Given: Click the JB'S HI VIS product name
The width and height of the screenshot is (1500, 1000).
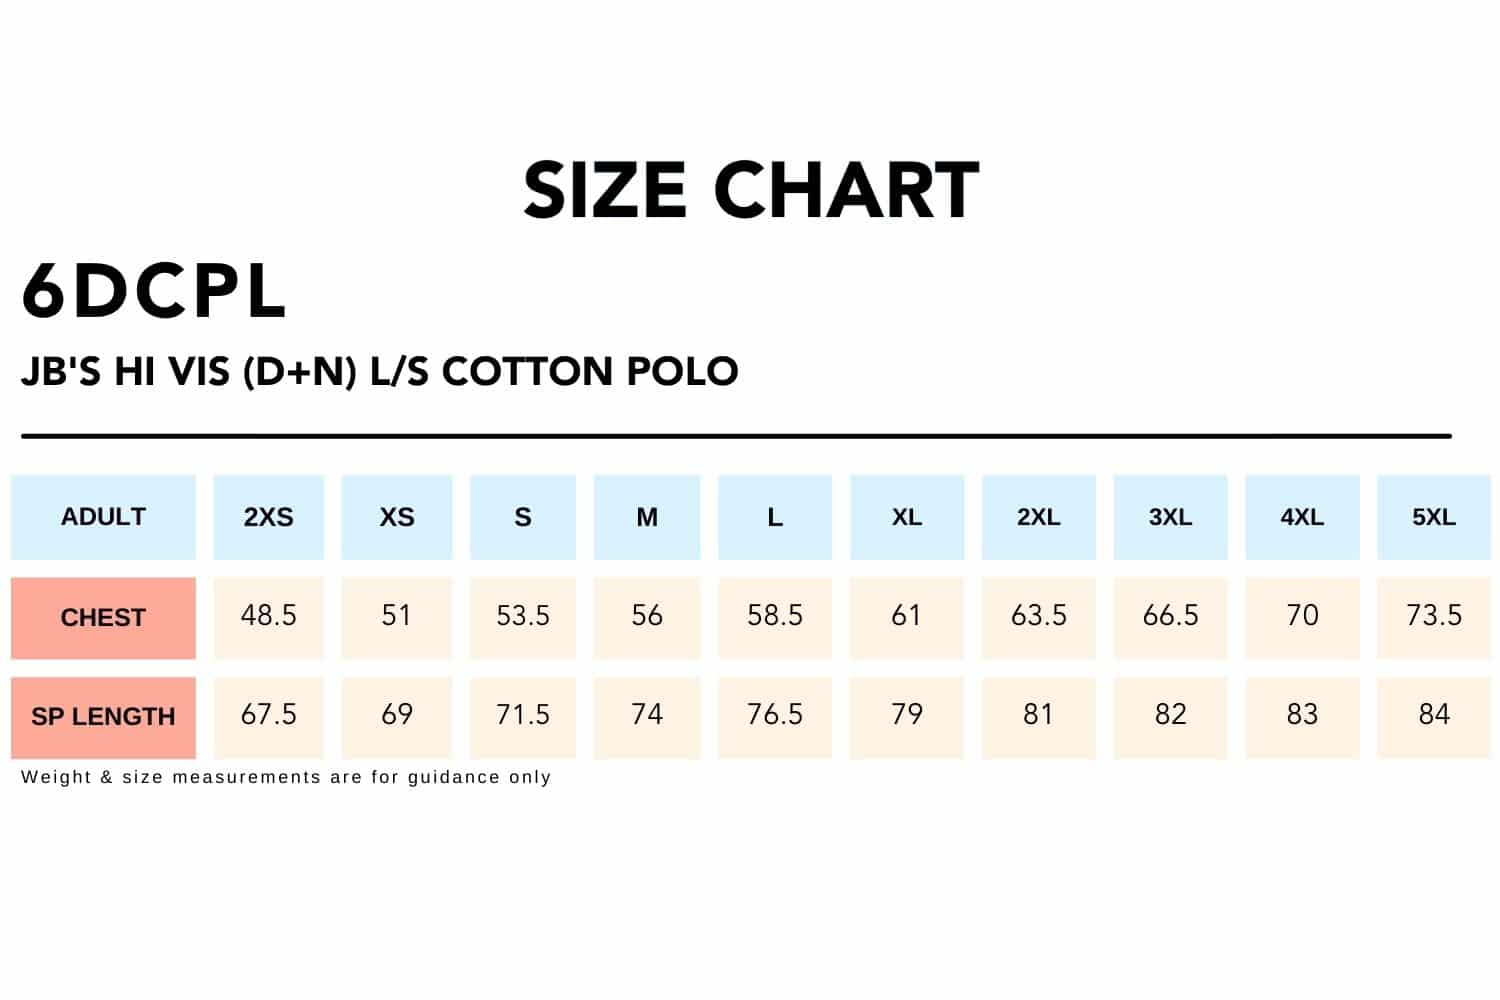Looking at the screenshot, I should 380,371.
